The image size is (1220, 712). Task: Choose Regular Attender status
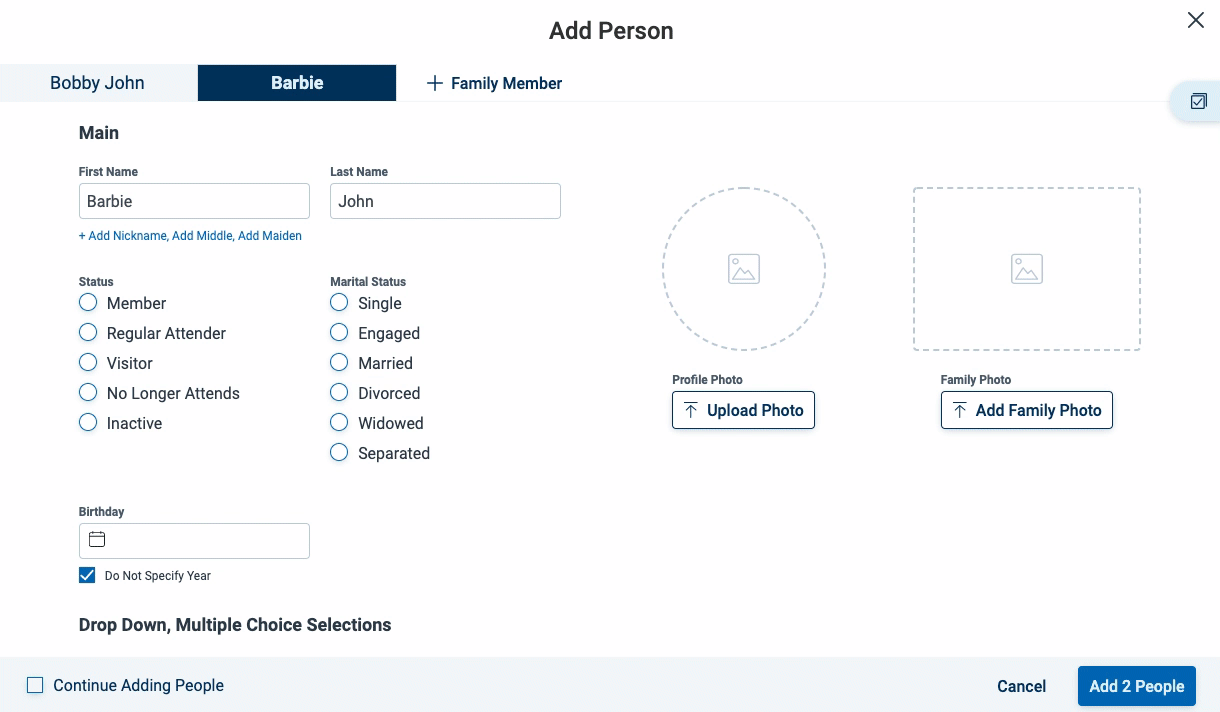coord(88,332)
